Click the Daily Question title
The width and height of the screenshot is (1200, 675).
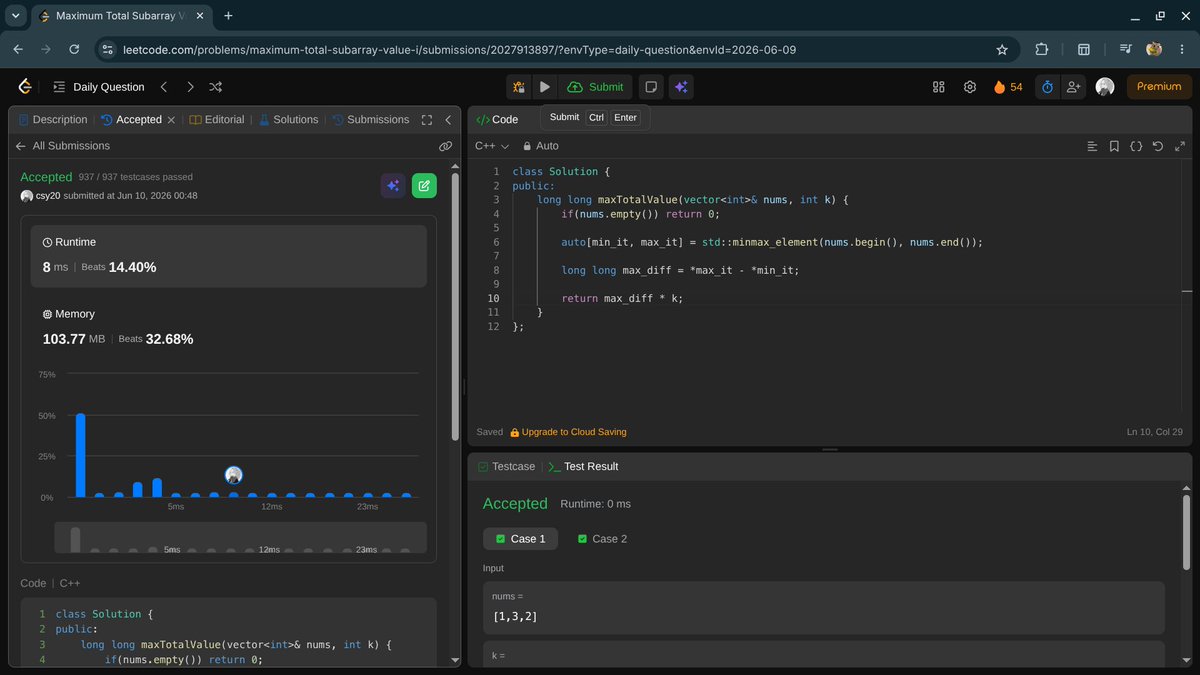pos(109,87)
